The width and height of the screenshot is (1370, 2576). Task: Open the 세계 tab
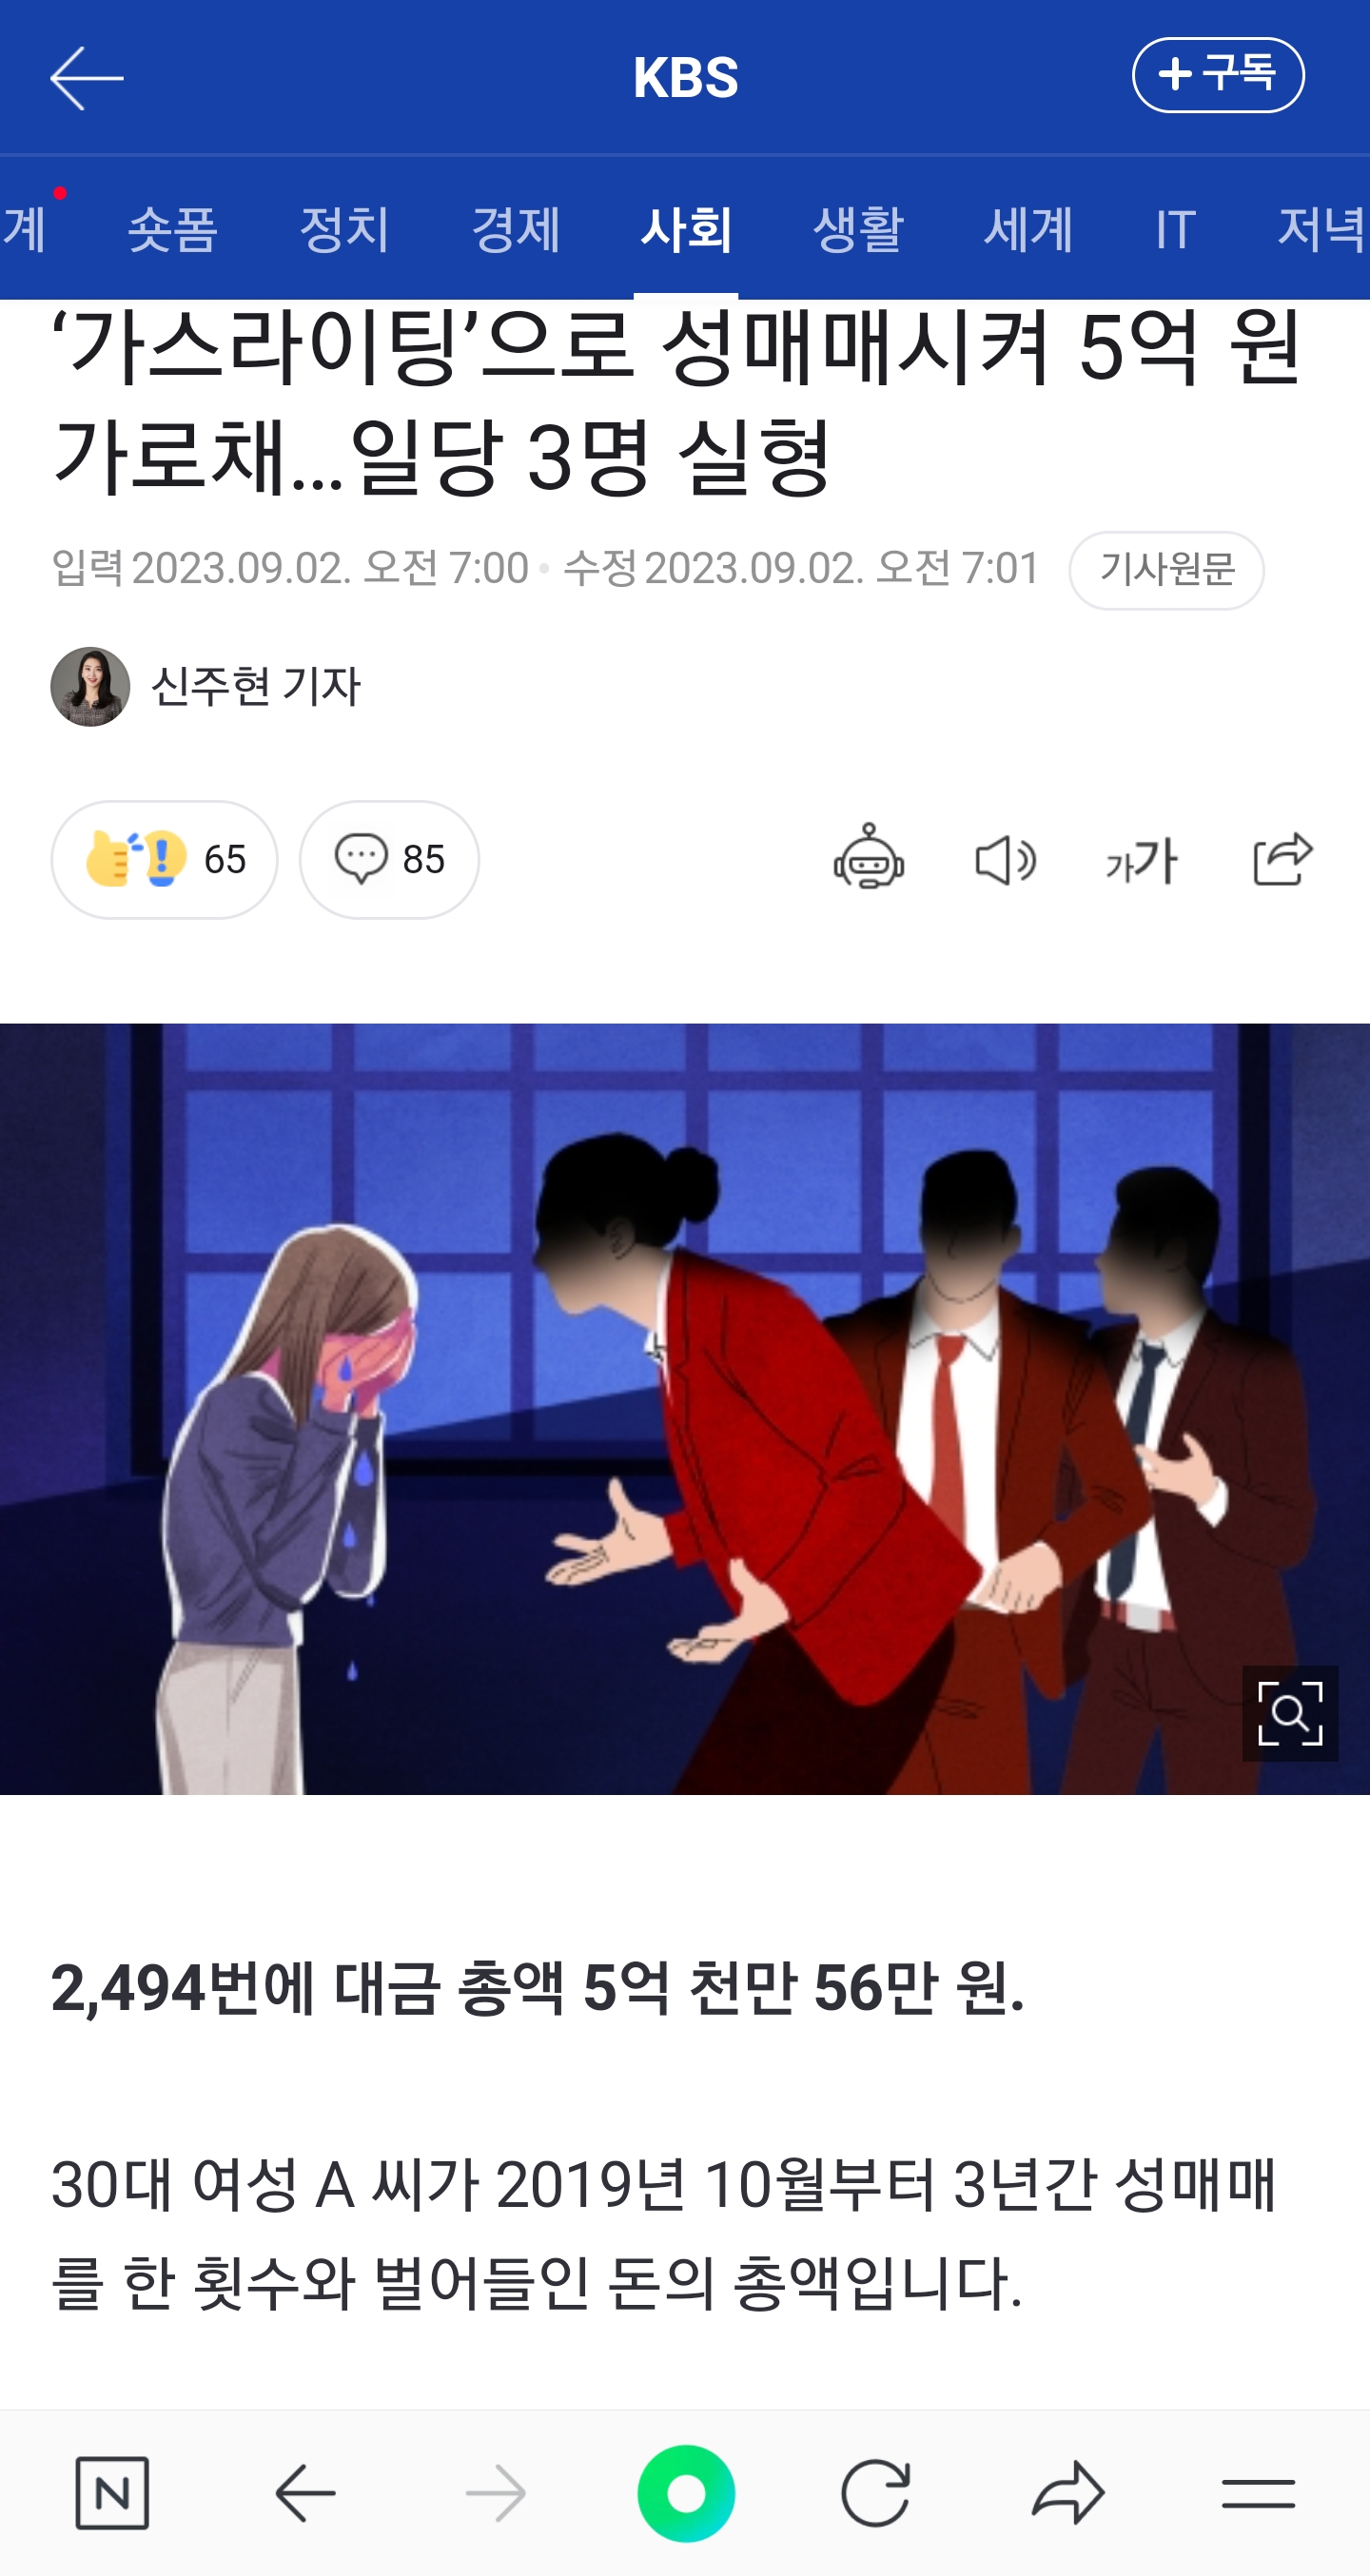pyautogui.click(x=1028, y=229)
